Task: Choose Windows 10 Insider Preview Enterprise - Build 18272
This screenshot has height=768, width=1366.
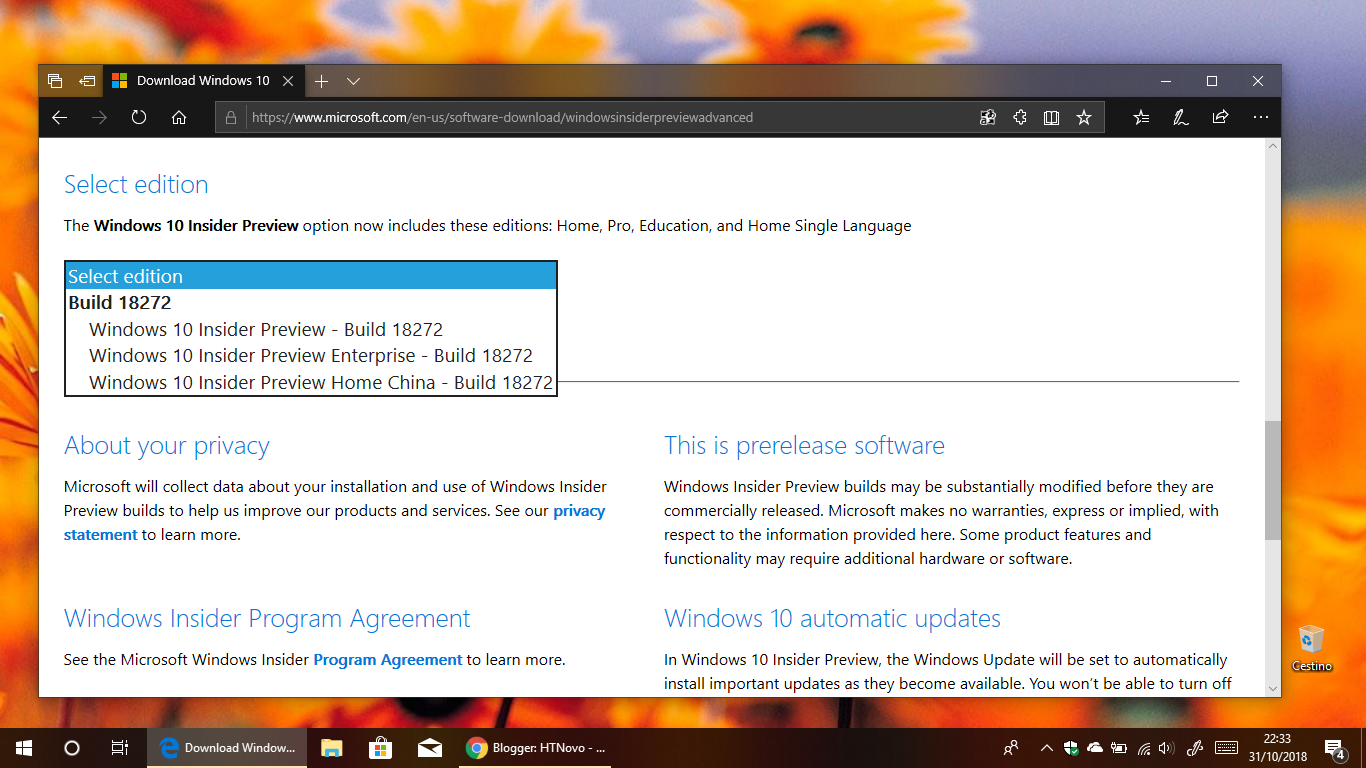Action: [311, 355]
